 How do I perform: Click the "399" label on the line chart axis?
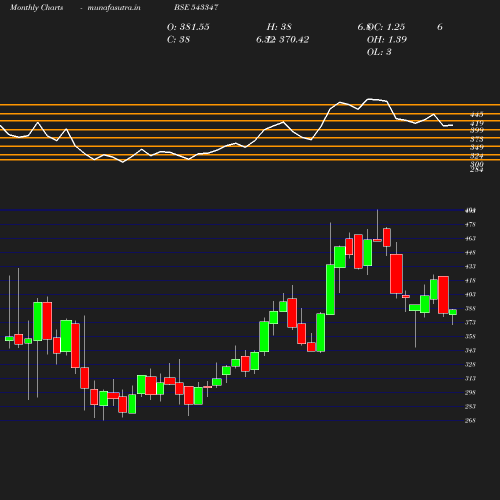coord(477,130)
